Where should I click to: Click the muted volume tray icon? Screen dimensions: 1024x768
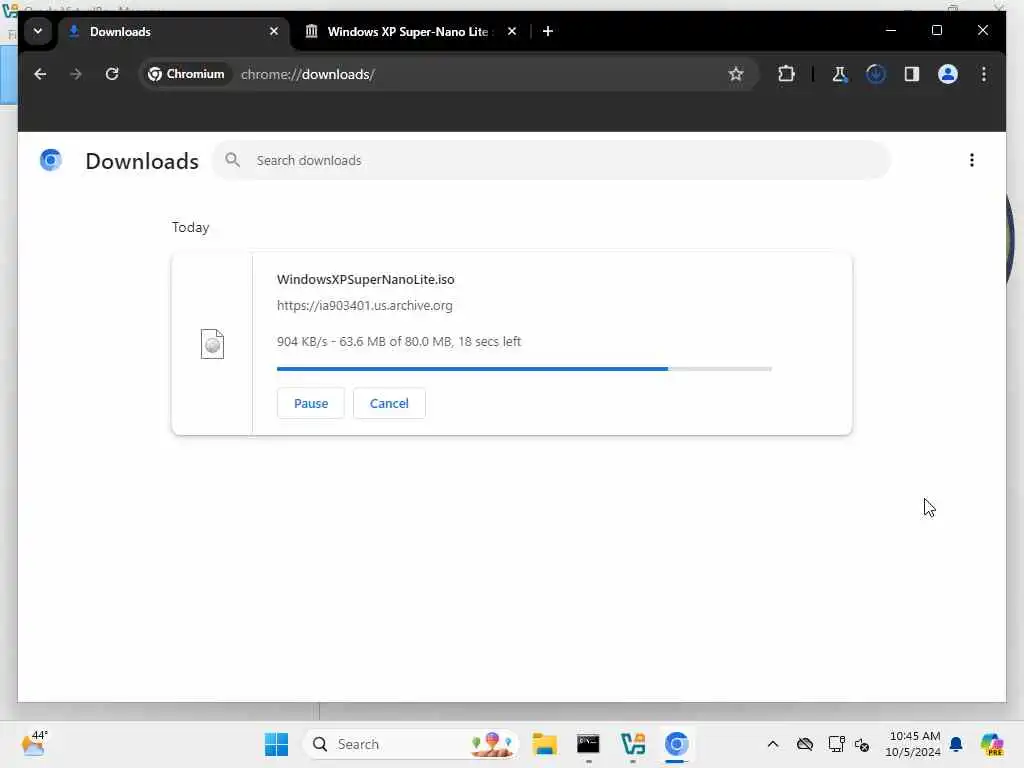tap(862, 744)
